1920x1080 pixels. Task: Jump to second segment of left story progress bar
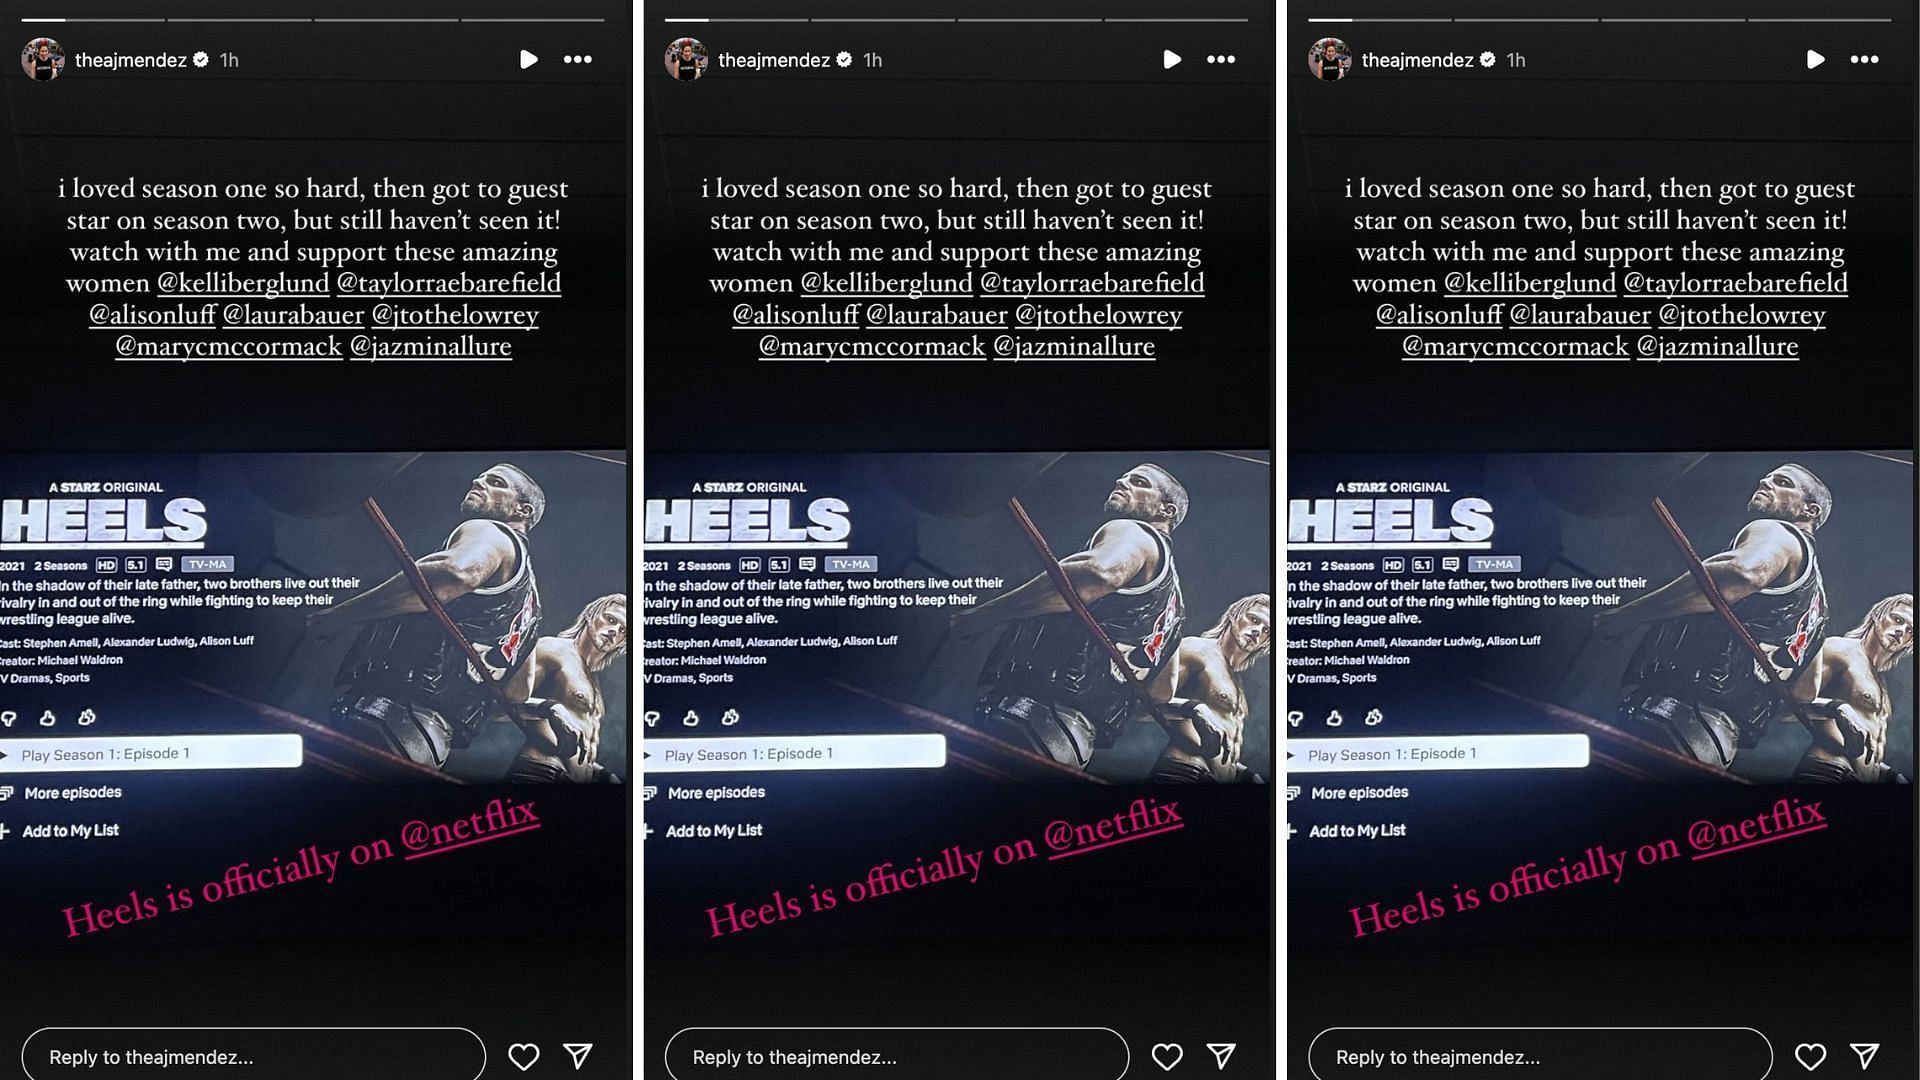[x=237, y=19]
